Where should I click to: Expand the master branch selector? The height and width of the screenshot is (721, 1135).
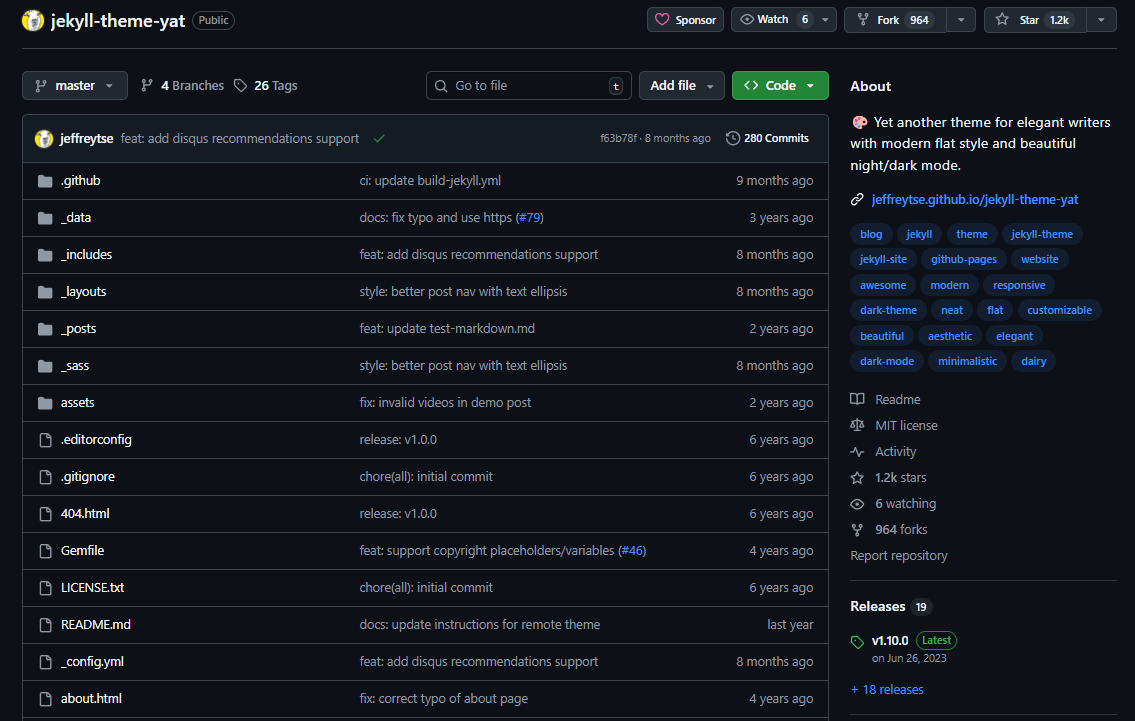(74, 85)
